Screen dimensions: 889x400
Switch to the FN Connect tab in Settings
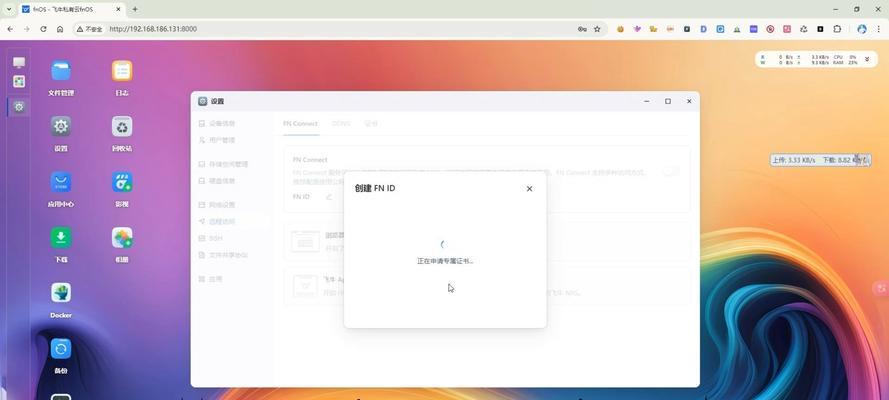(300, 124)
